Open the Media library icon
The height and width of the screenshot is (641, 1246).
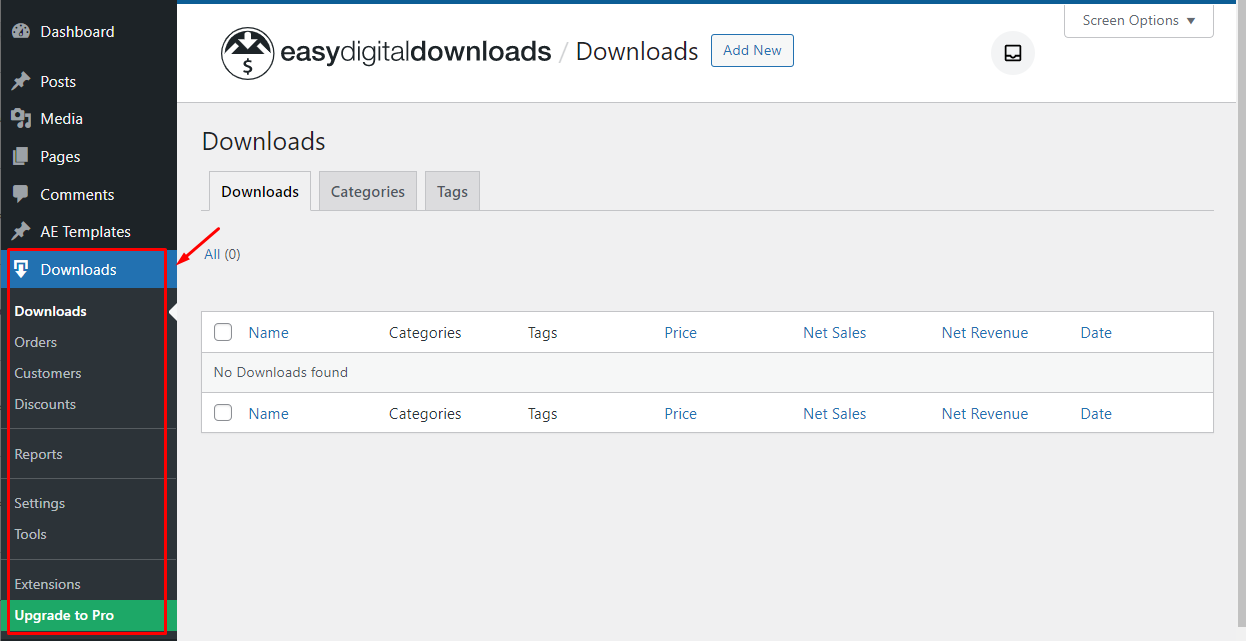pyautogui.click(x=22, y=118)
